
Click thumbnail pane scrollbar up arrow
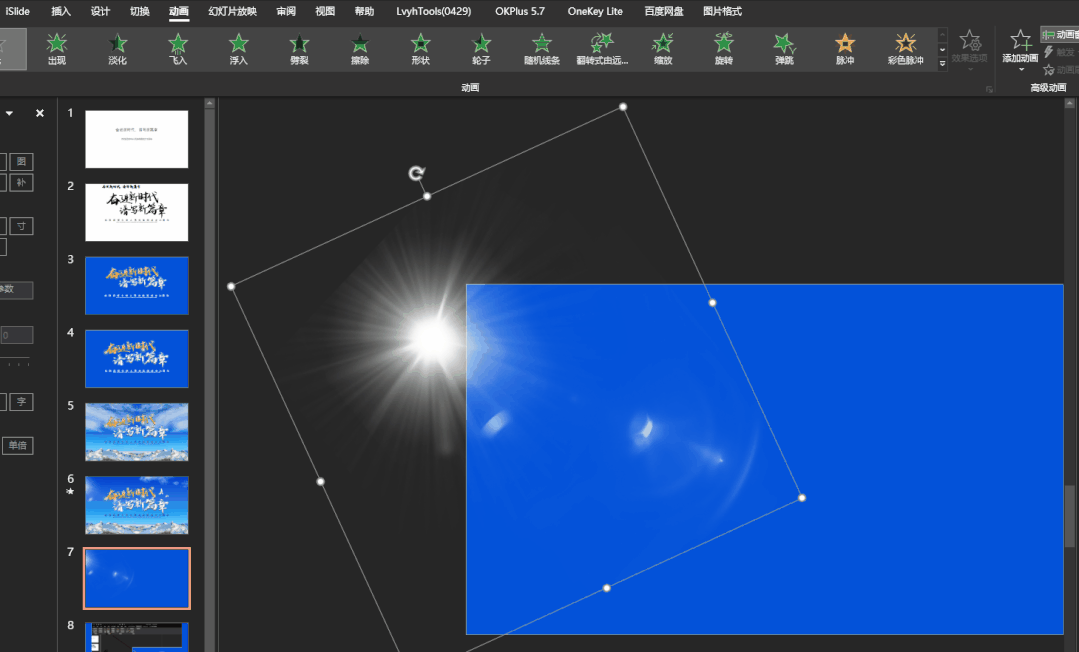point(210,103)
